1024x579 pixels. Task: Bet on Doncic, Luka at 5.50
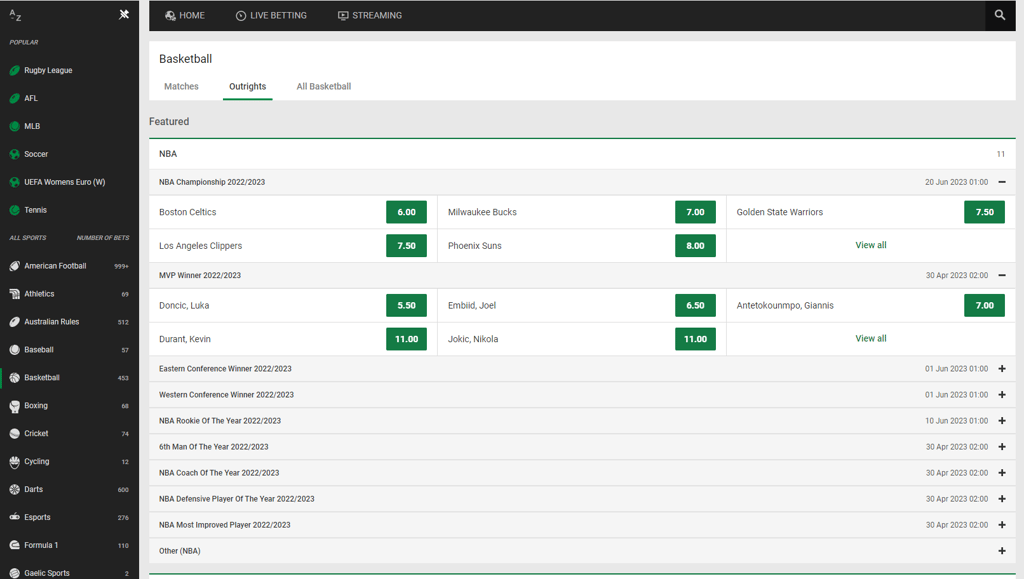tap(406, 305)
